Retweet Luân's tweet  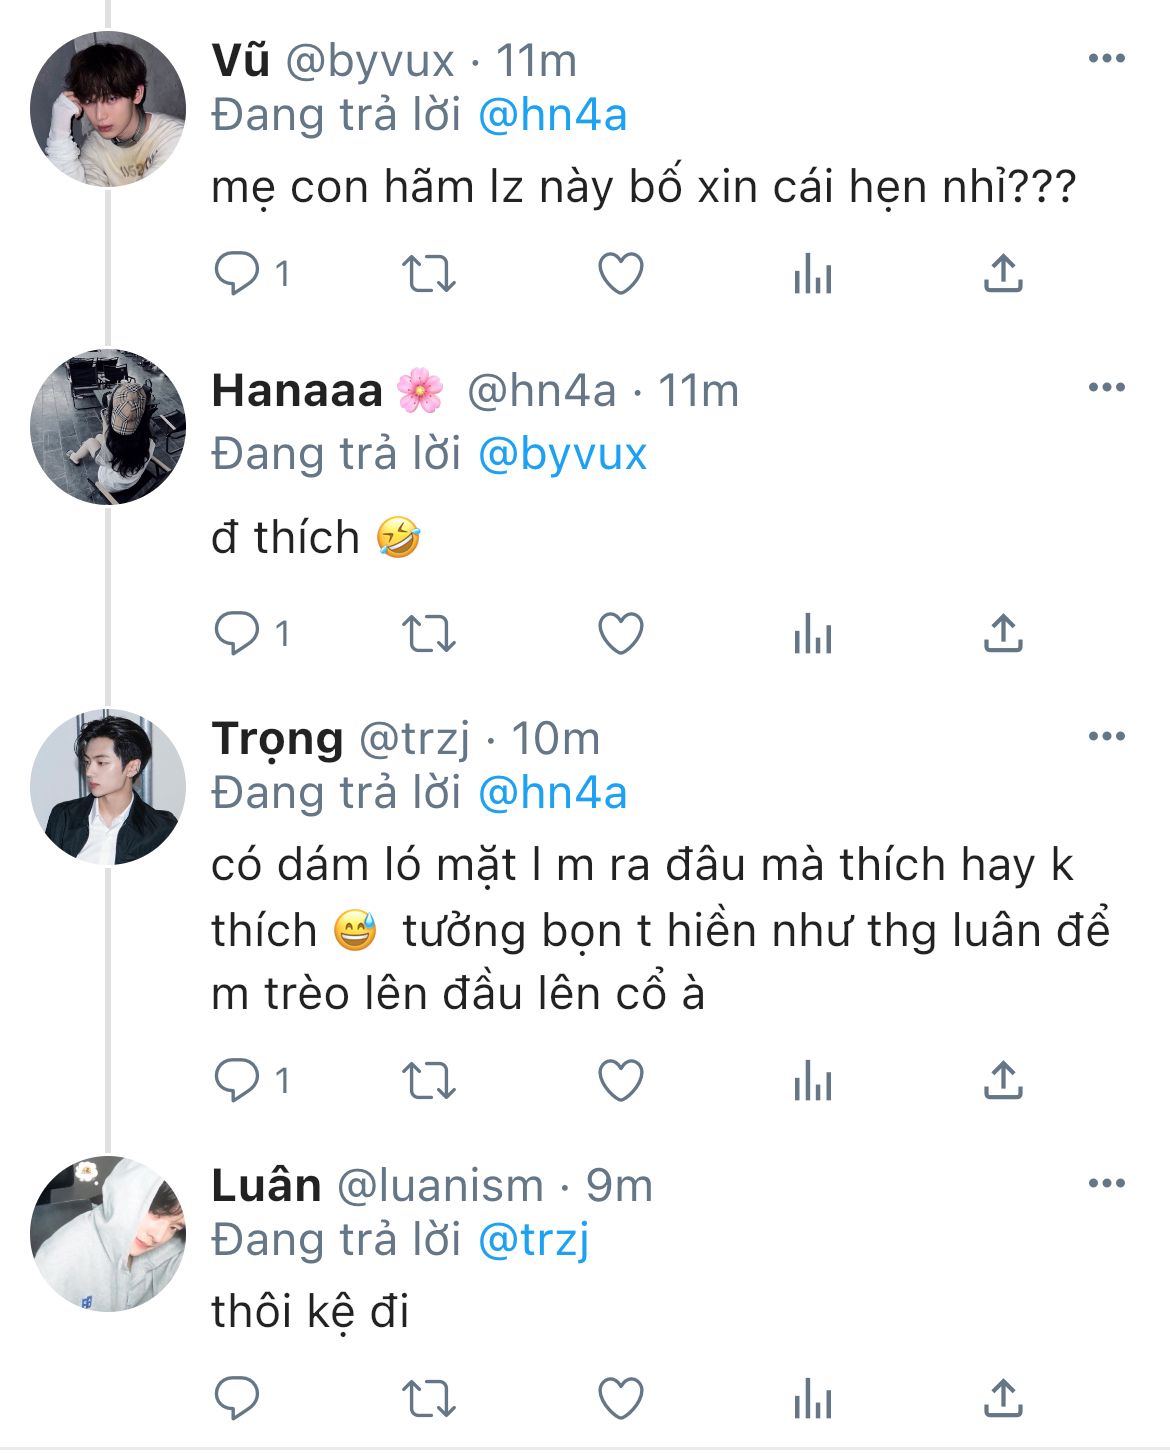[x=428, y=1398]
